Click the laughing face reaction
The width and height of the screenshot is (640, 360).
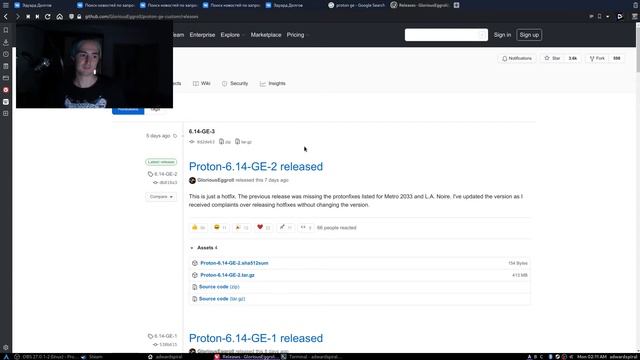220,227
